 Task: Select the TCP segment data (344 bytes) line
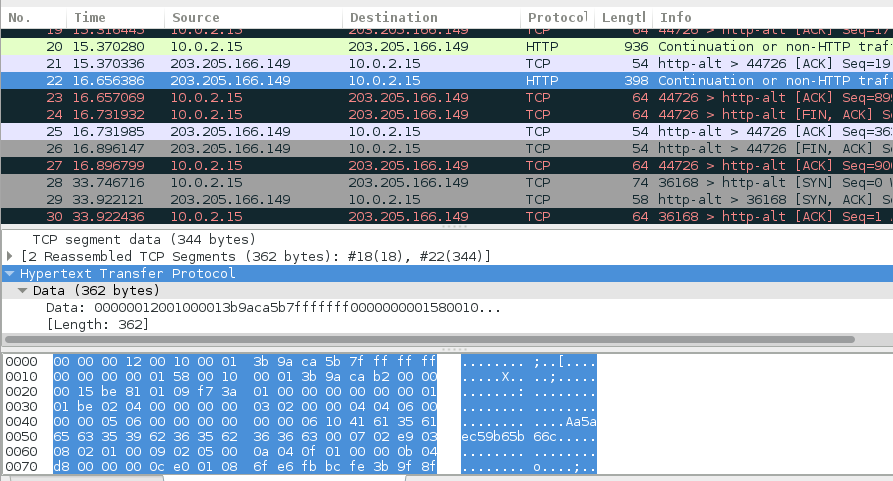tap(145, 240)
